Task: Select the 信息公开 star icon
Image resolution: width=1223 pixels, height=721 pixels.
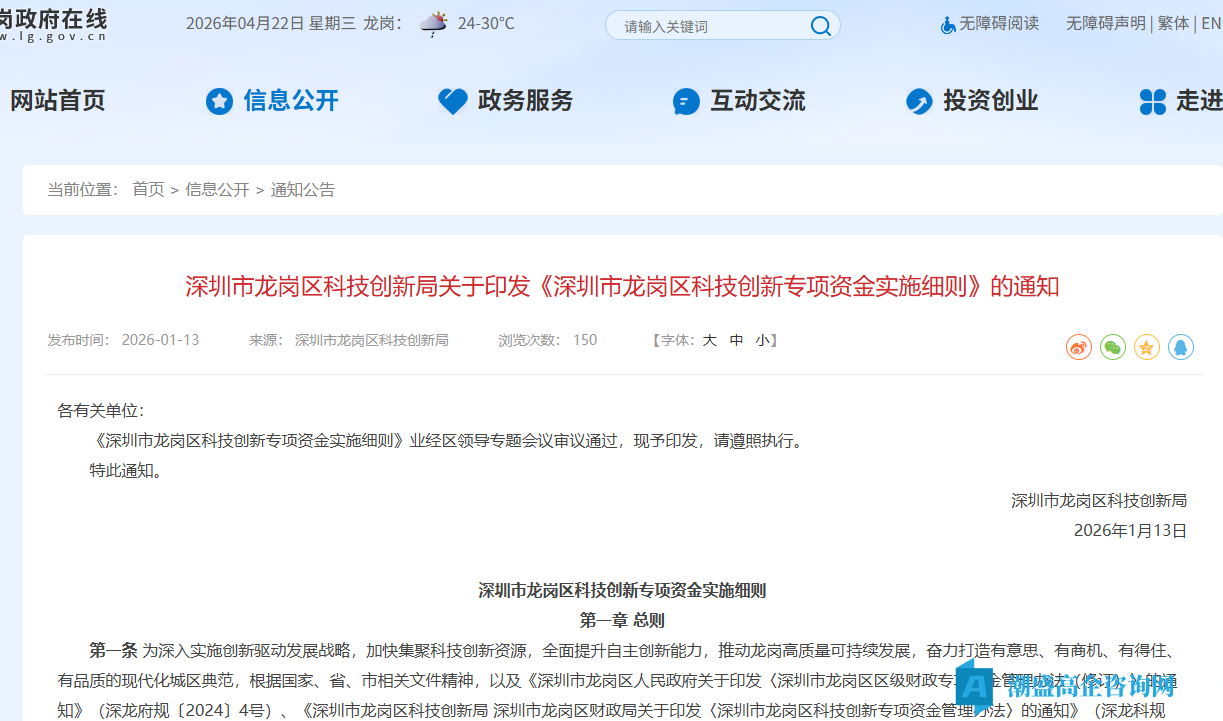Action: (218, 101)
